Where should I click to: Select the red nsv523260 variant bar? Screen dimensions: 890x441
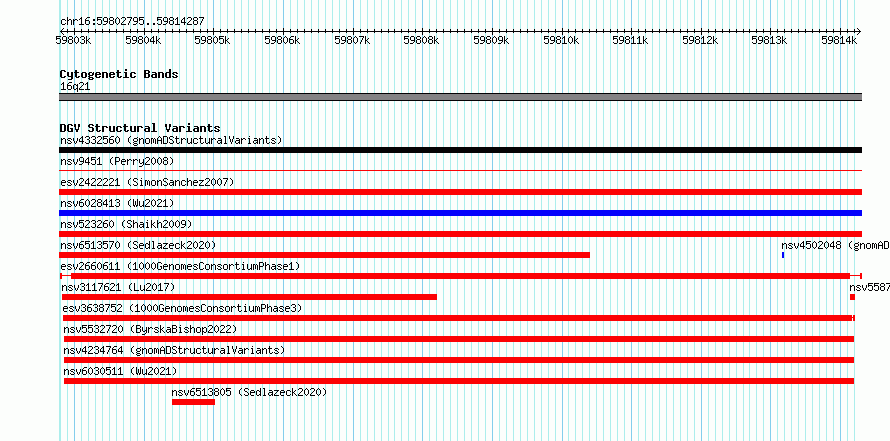460,234
